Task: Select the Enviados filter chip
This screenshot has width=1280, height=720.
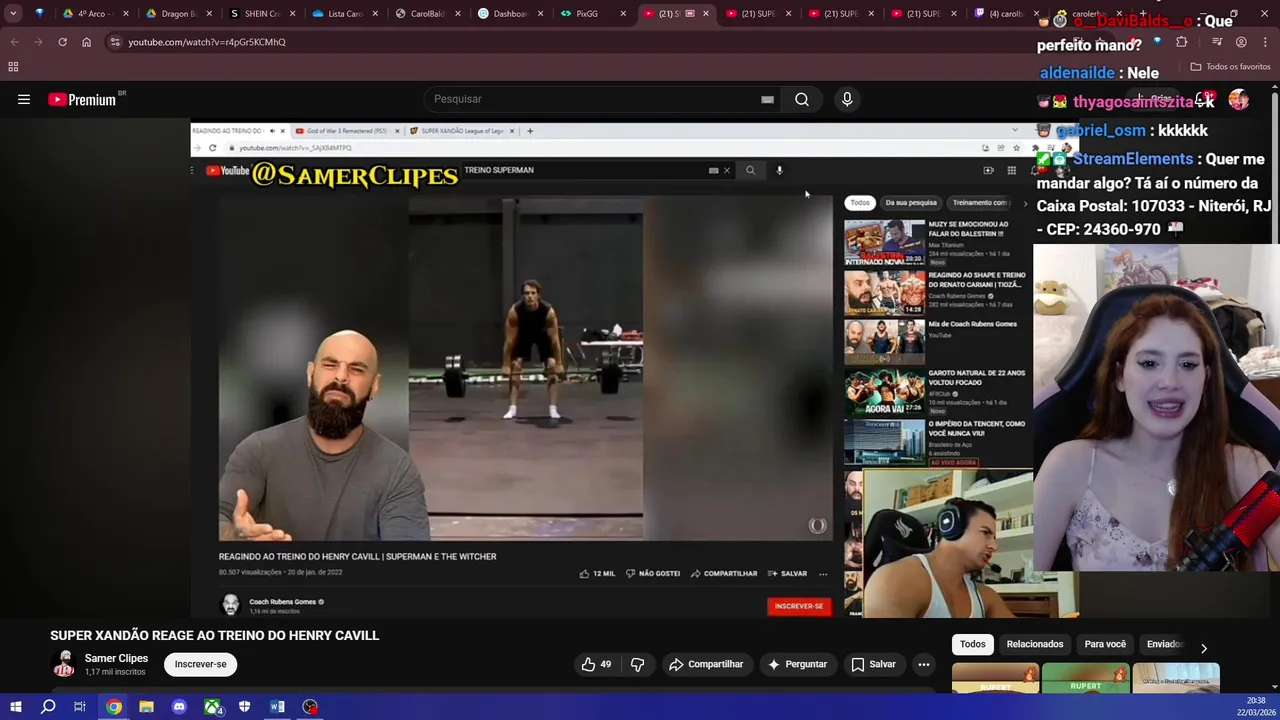Action: point(1164,644)
